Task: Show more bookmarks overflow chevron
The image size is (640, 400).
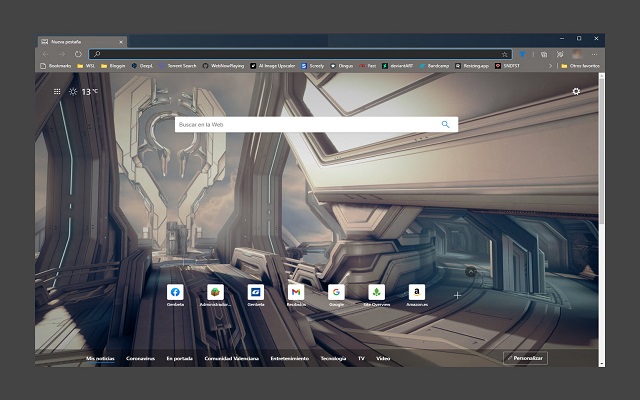Action: pyautogui.click(x=550, y=66)
